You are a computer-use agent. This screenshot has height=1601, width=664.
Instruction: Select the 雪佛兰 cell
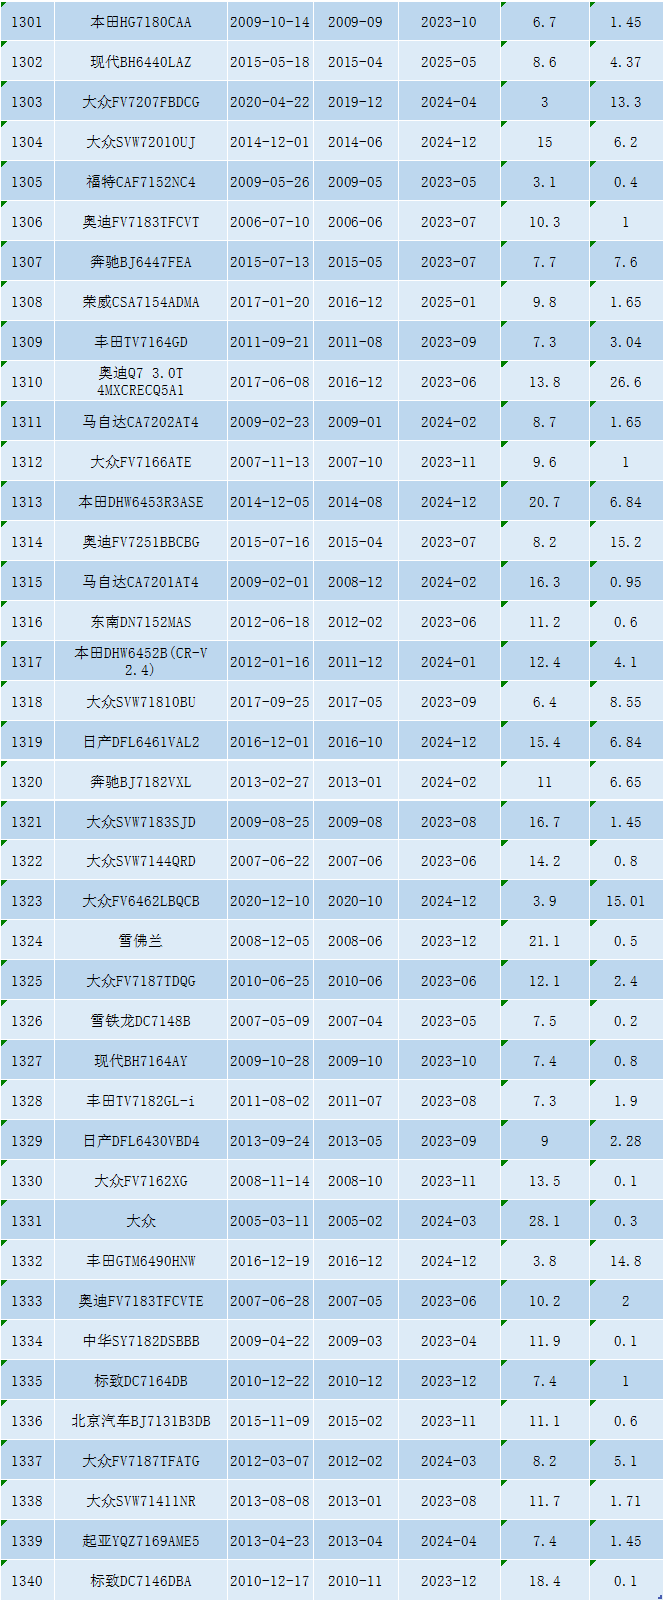pos(141,941)
